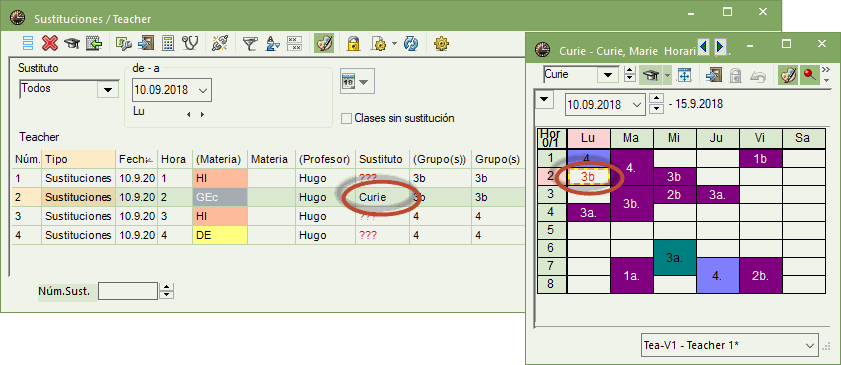Toggle the graduation cap button in Curie toolbar
841x365 pixels.
[x=651, y=76]
